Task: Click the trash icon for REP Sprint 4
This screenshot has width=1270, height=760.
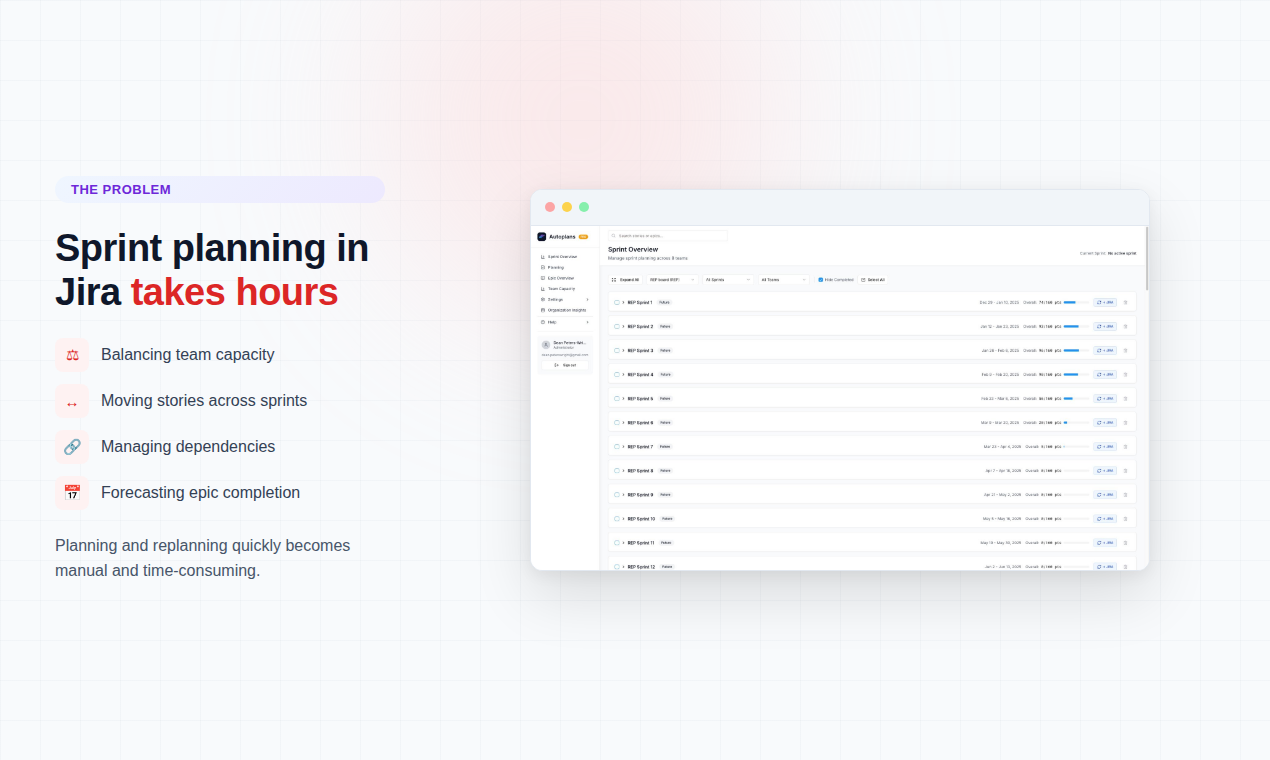Action: pos(1125,374)
